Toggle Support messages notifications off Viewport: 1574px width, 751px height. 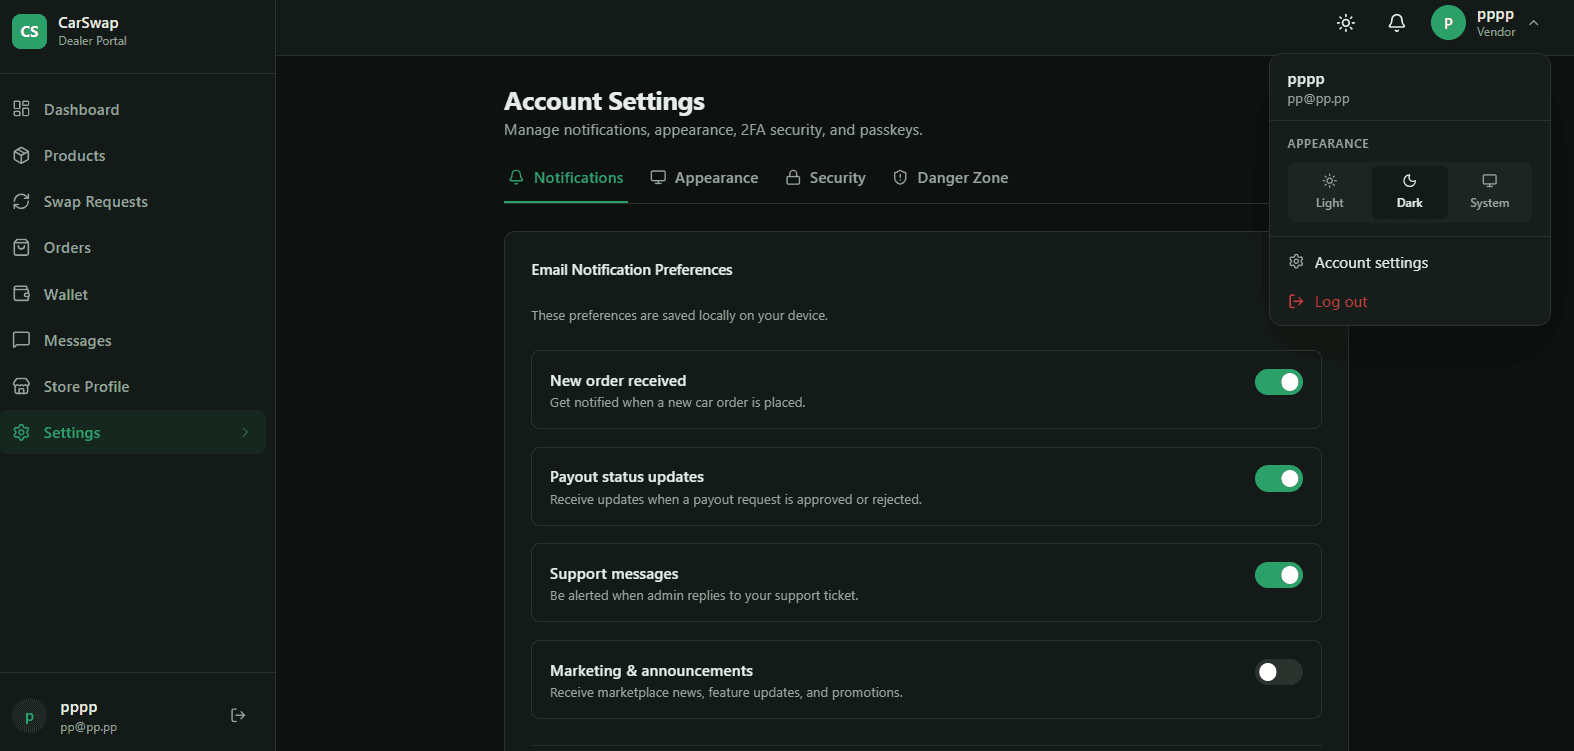(1279, 575)
